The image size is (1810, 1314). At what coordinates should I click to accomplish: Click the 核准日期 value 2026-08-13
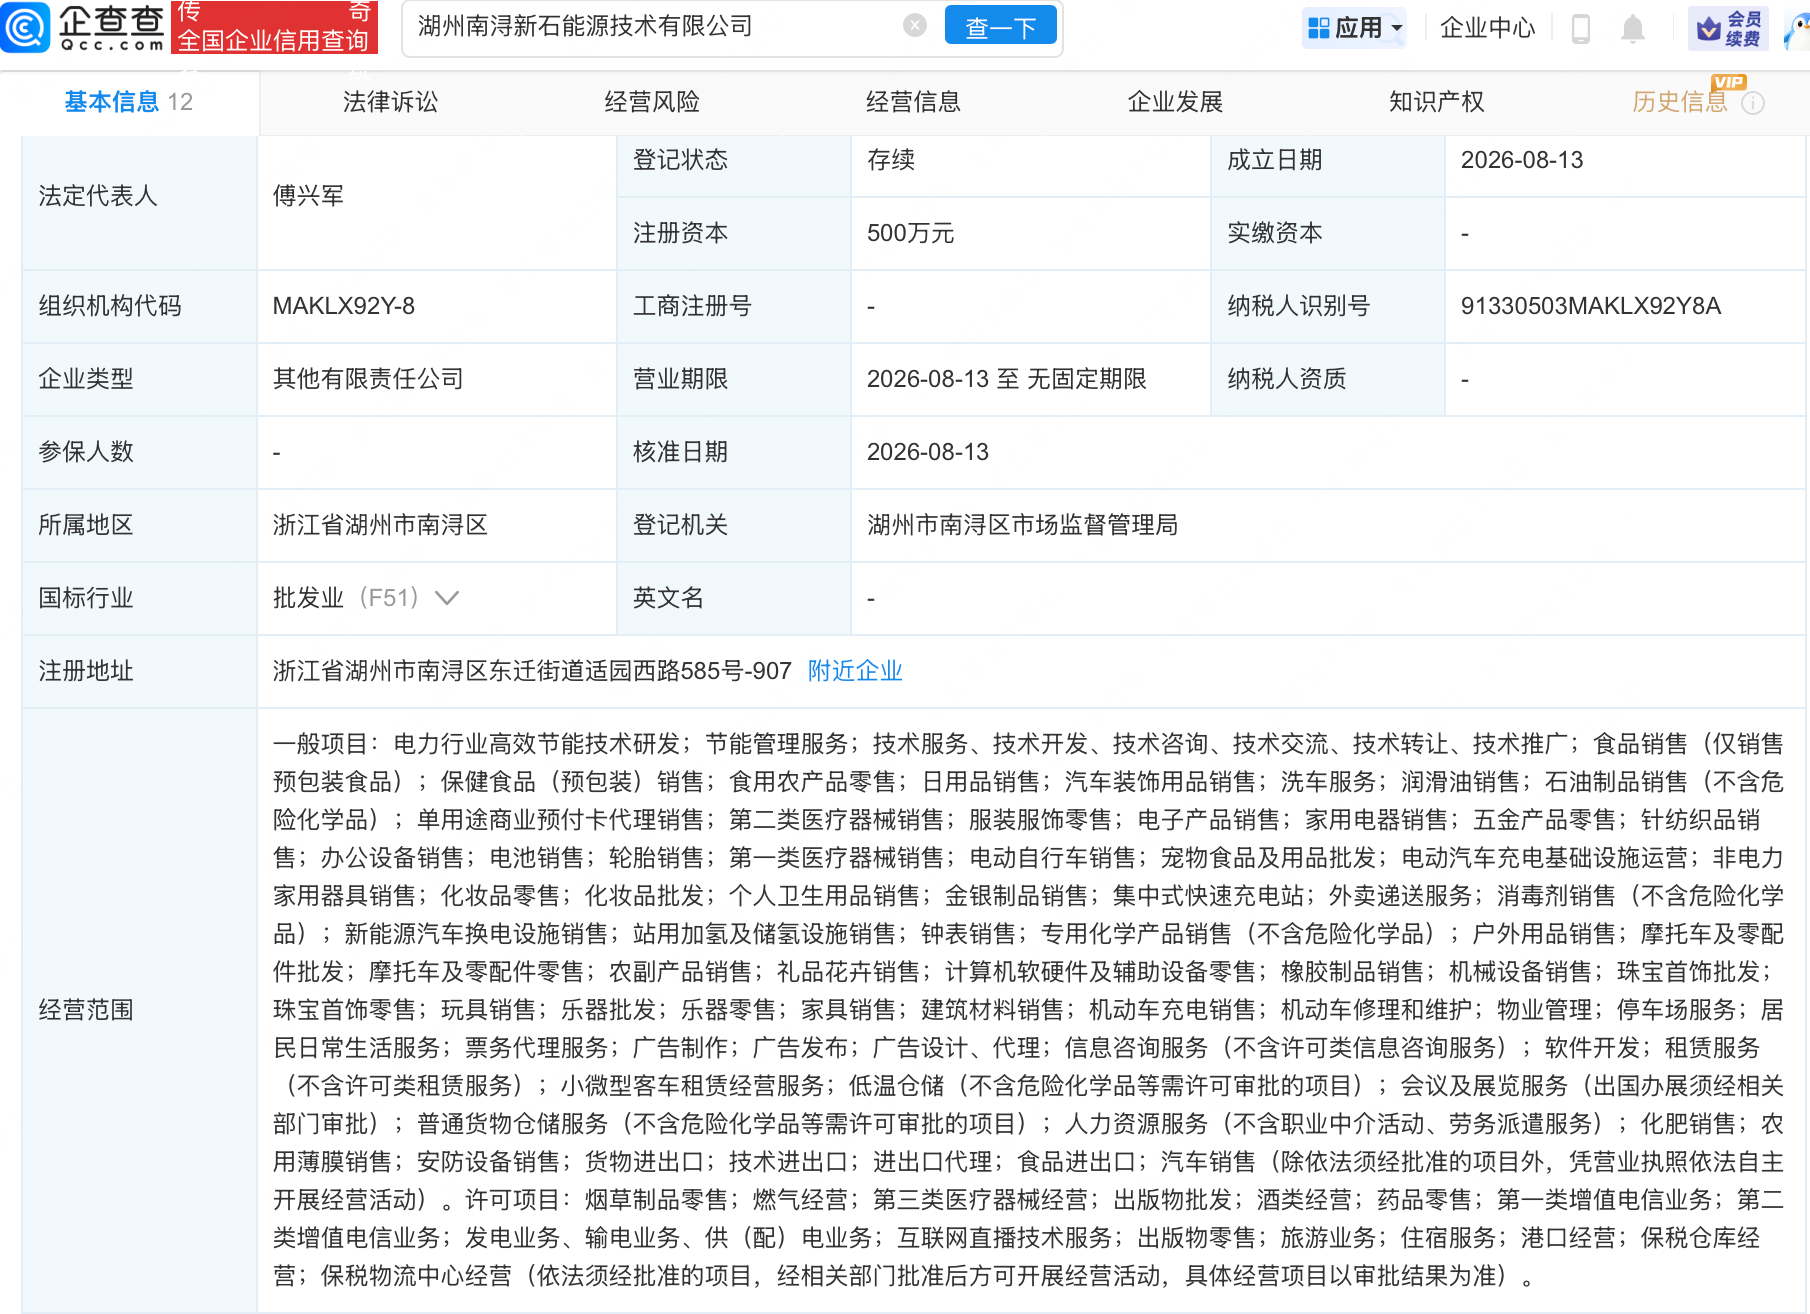(928, 452)
